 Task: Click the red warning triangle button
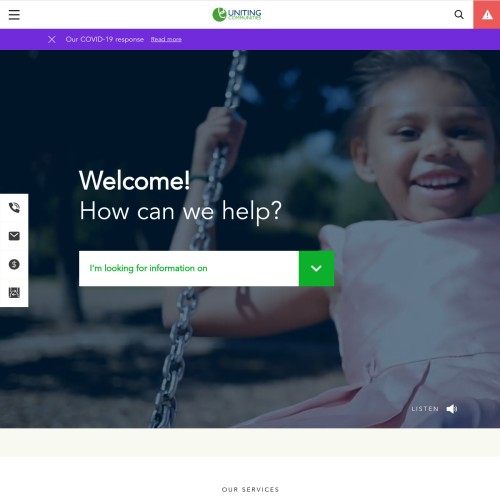pyautogui.click(x=487, y=15)
